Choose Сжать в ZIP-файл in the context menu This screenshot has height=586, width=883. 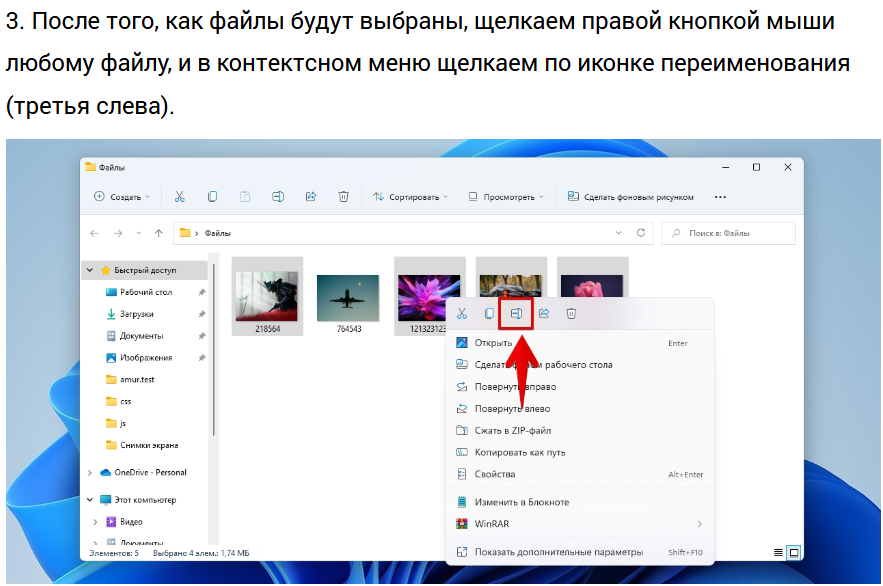click(580, 431)
